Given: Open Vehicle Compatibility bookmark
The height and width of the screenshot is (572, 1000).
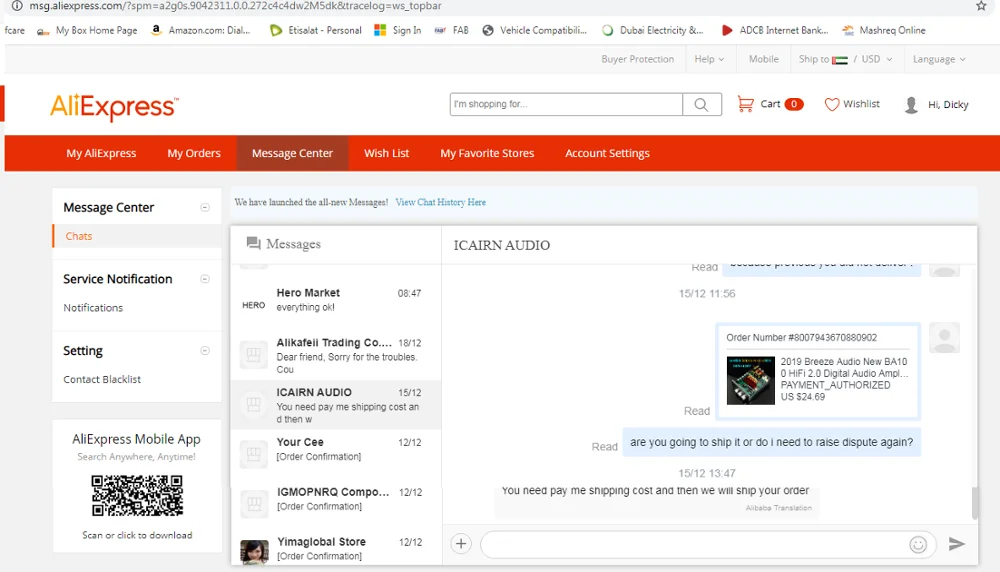Looking at the screenshot, I should [x=534, y=30].
